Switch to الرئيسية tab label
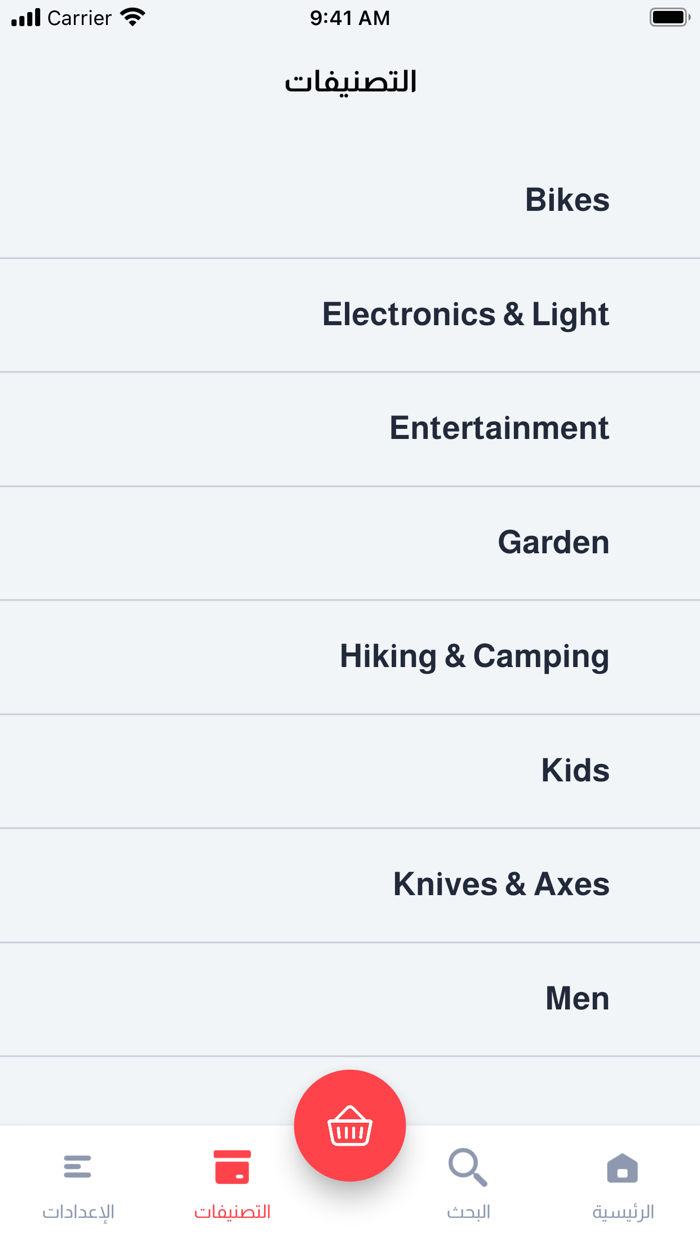This screenshot has height=1244, width=700. click(x=622, y=1212)
